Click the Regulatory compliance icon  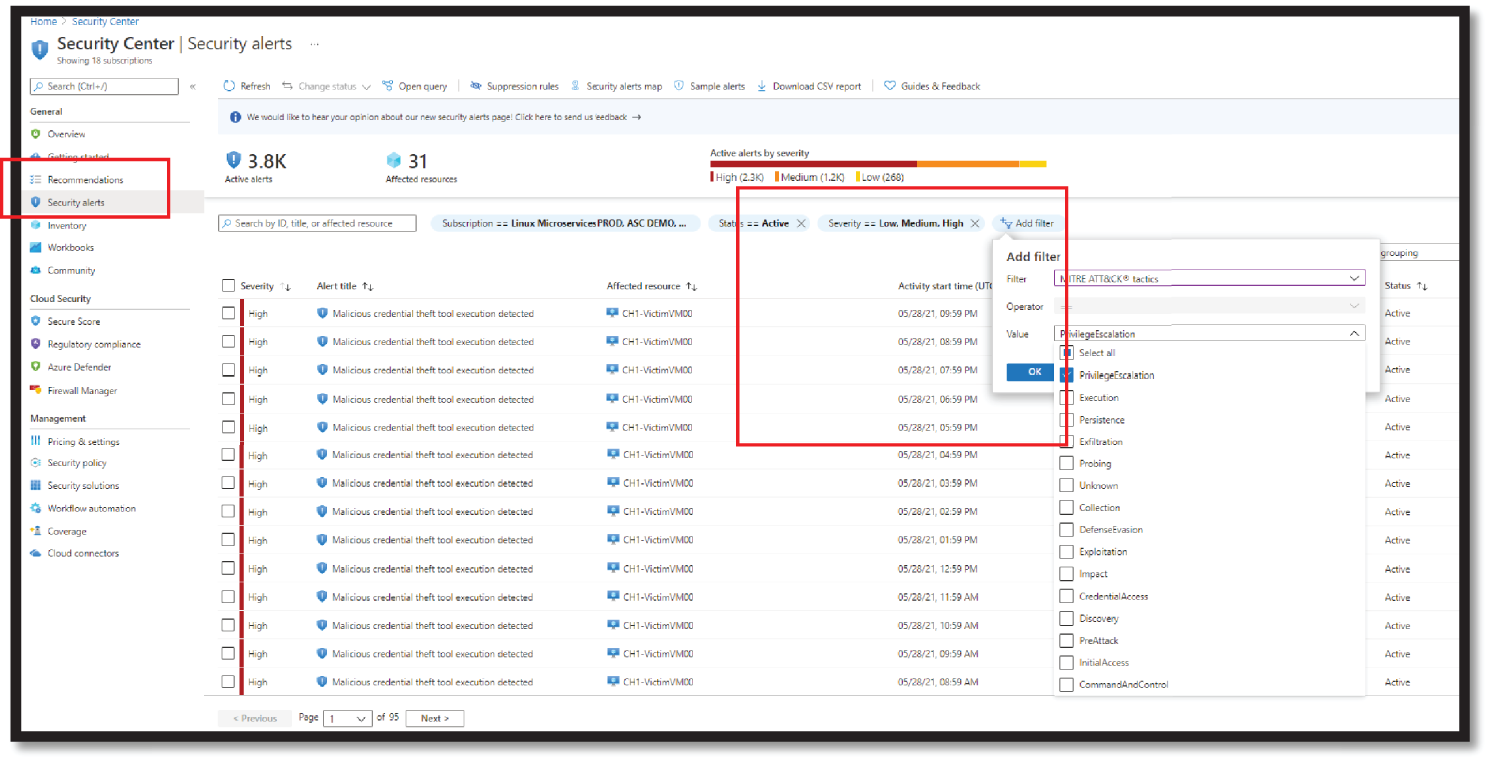coord(36,344)
